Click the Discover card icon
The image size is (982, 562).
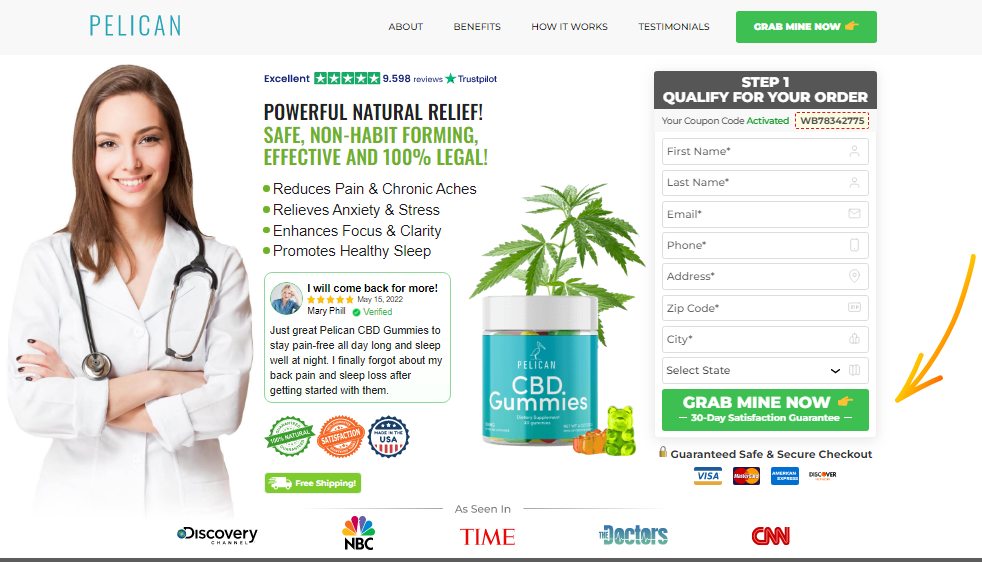(822, 475)
